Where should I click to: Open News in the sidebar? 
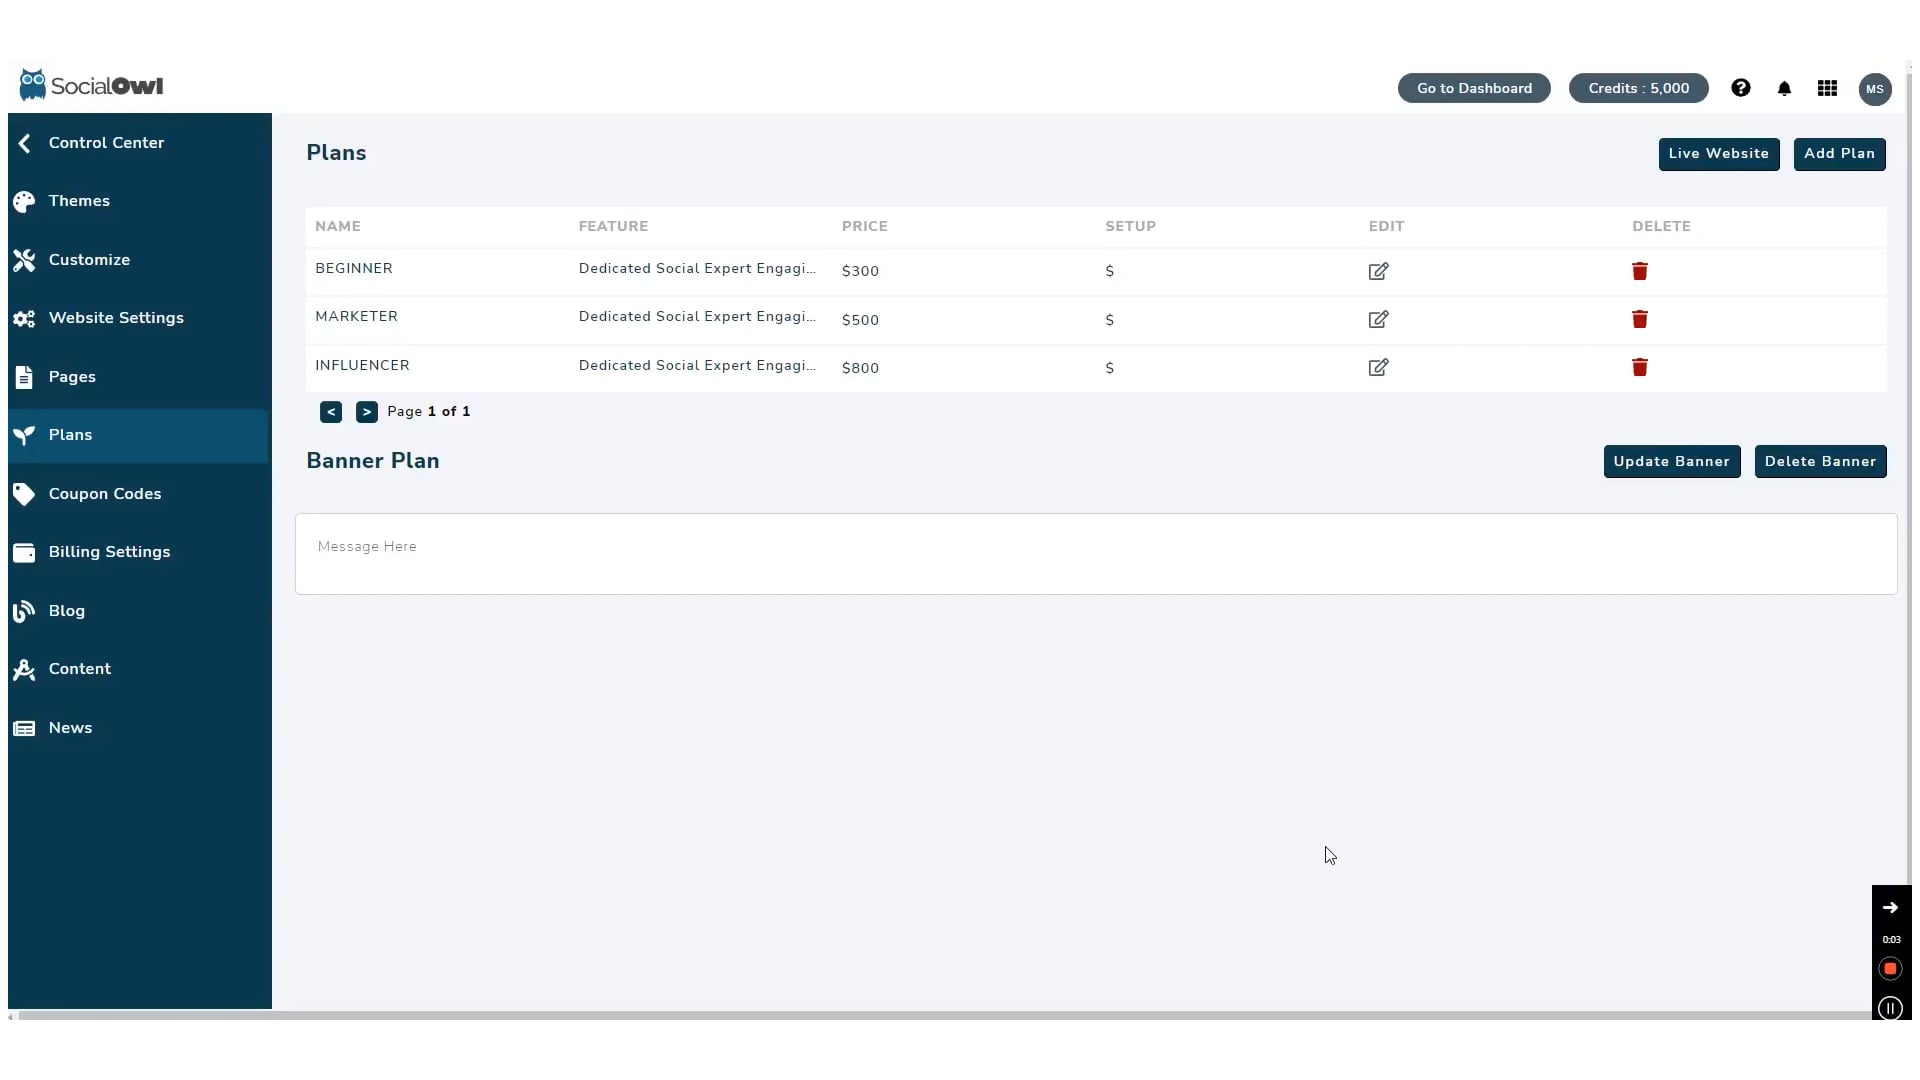(x=138, y=728)
